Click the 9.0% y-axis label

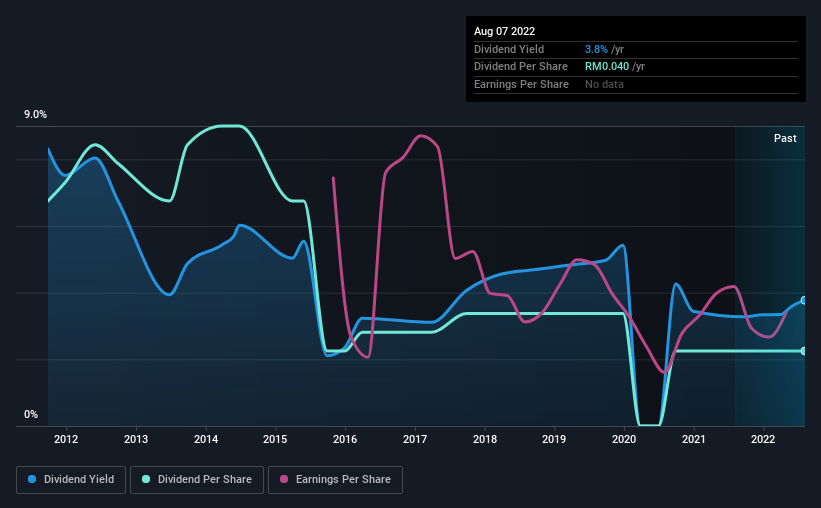[35, 115]
